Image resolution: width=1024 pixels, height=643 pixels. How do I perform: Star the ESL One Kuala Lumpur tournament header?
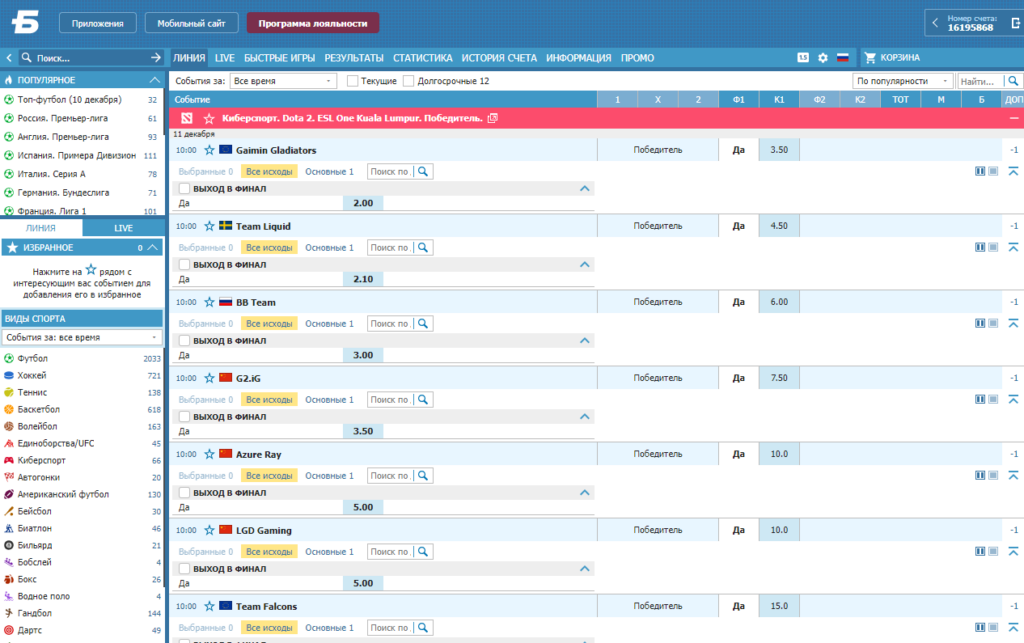tap(209, 118)
